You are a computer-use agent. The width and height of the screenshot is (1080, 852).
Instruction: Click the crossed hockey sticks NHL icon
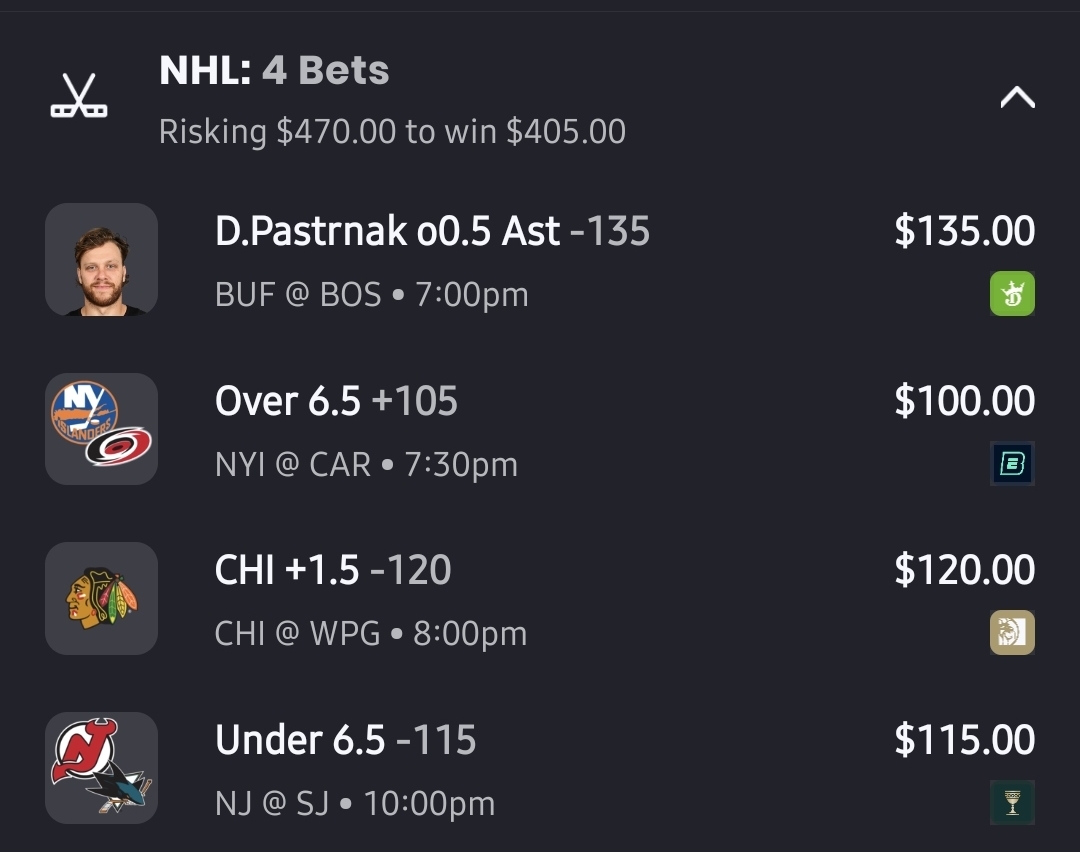click(79, 97)
